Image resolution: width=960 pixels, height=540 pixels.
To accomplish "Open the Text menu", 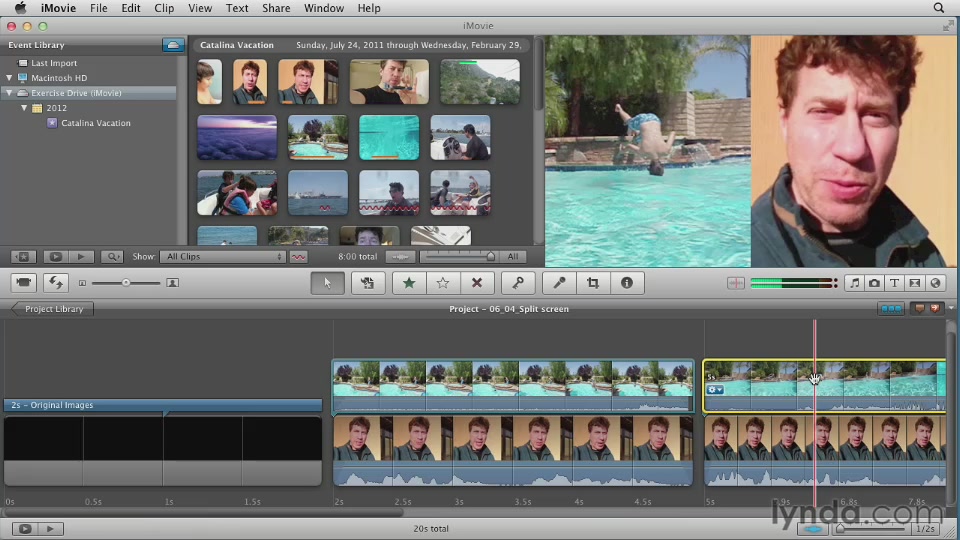I will click(x=237, y=8).
